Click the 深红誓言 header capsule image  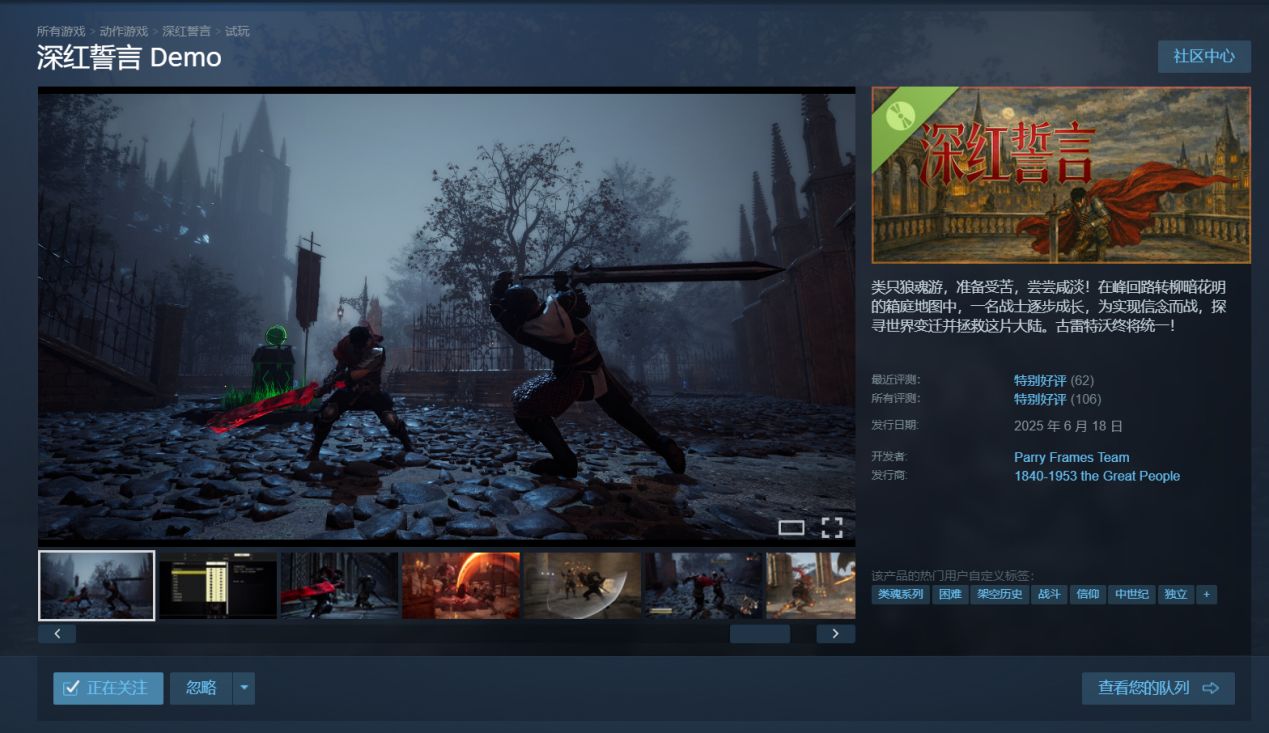tap(1061, 175)
